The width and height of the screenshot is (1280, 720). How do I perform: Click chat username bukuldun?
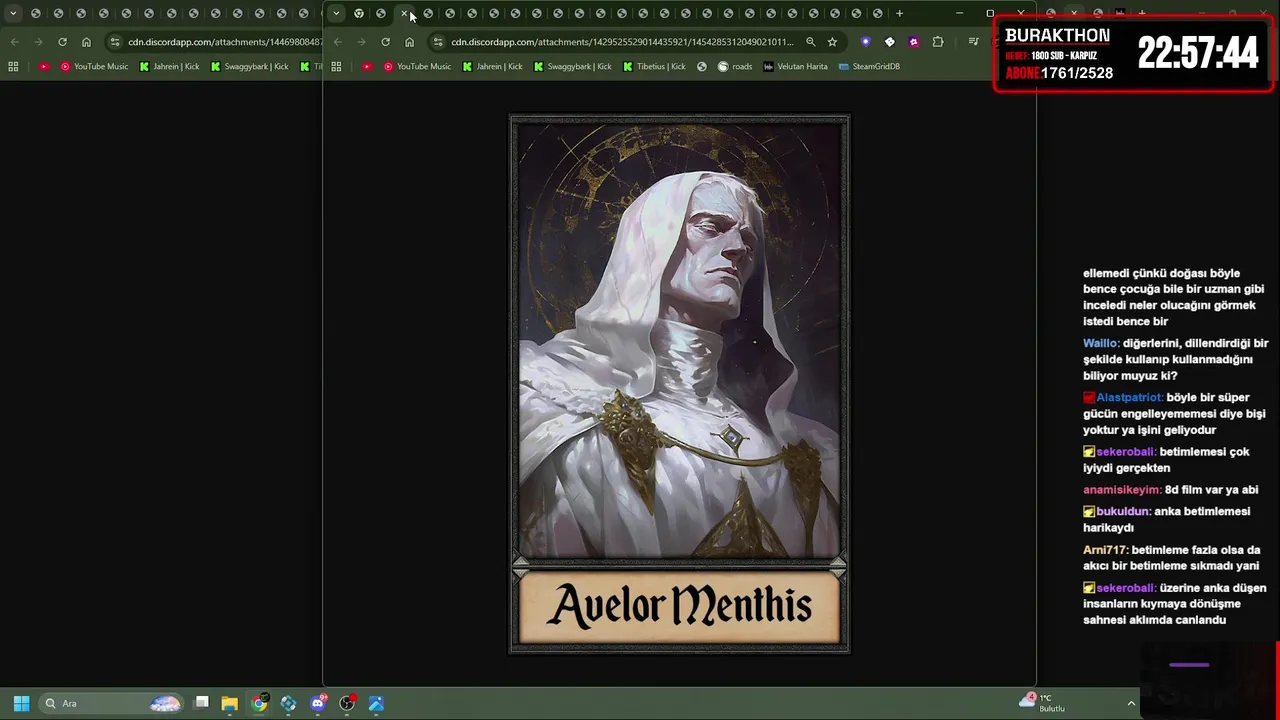1123,511
